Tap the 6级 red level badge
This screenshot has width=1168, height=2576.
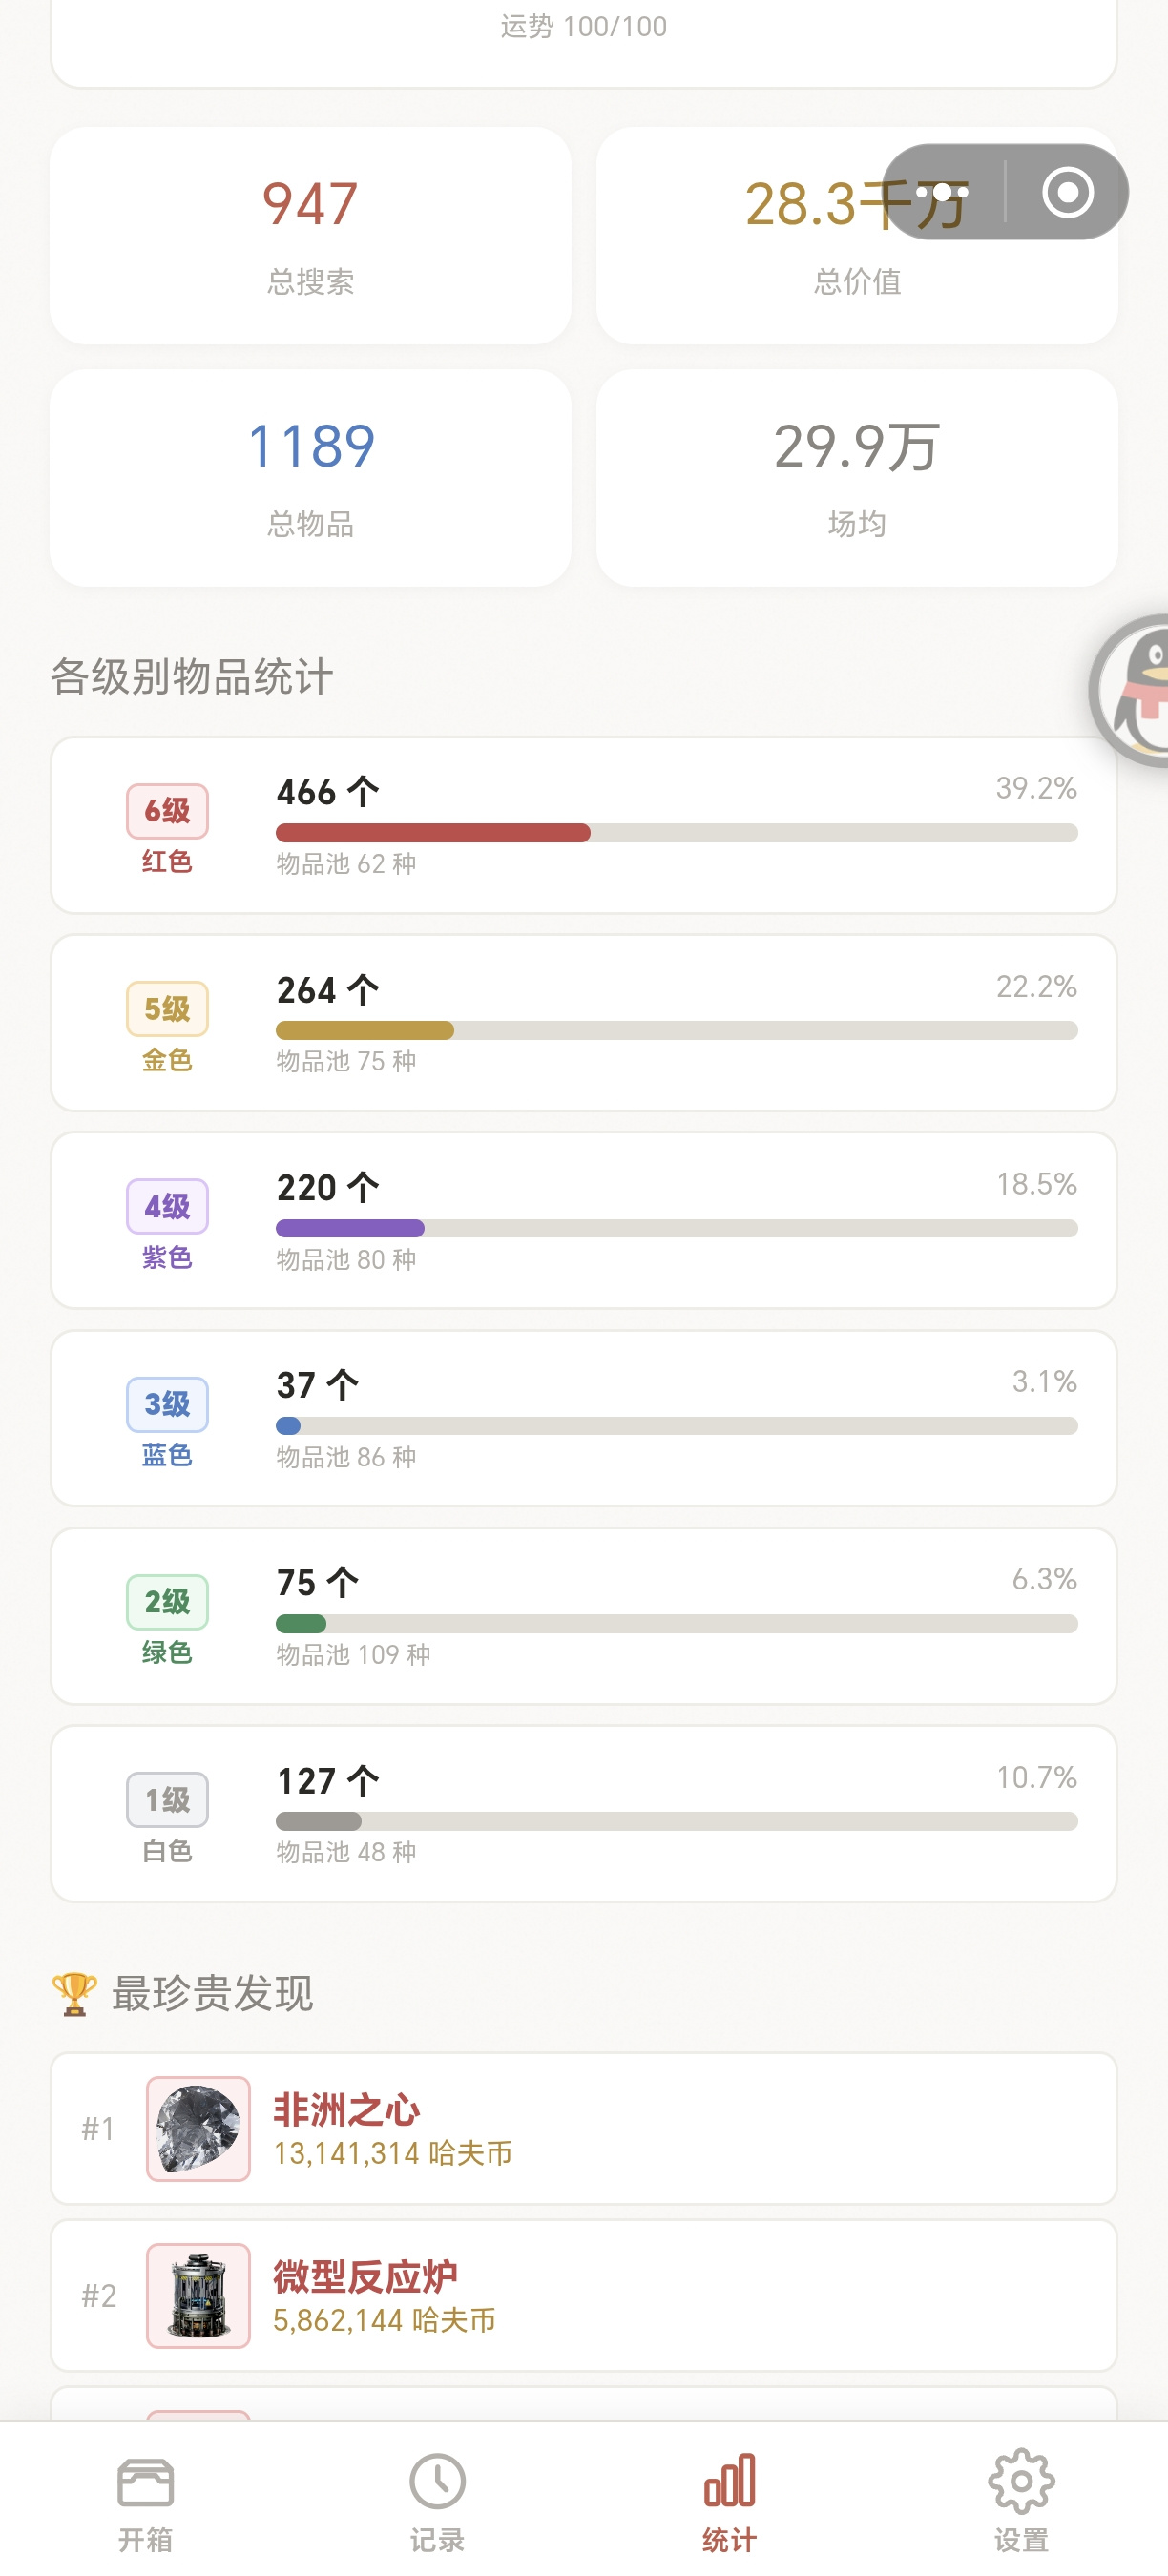coord(167,811)
